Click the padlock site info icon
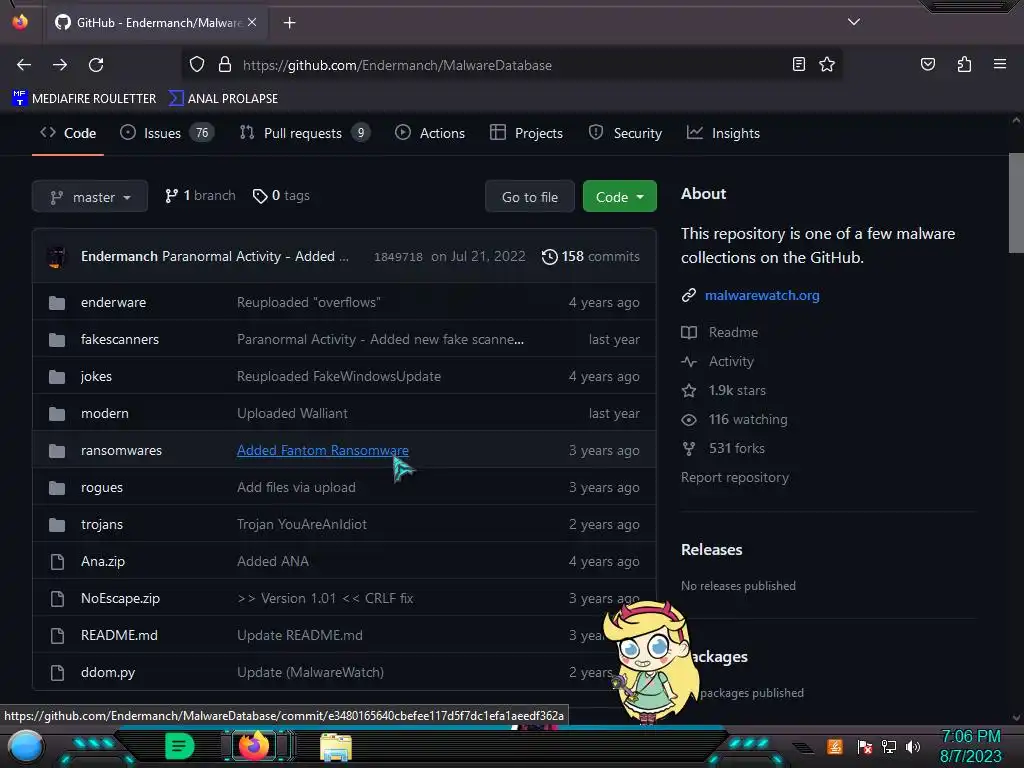The image size is (1024, 768). (225, 65)
